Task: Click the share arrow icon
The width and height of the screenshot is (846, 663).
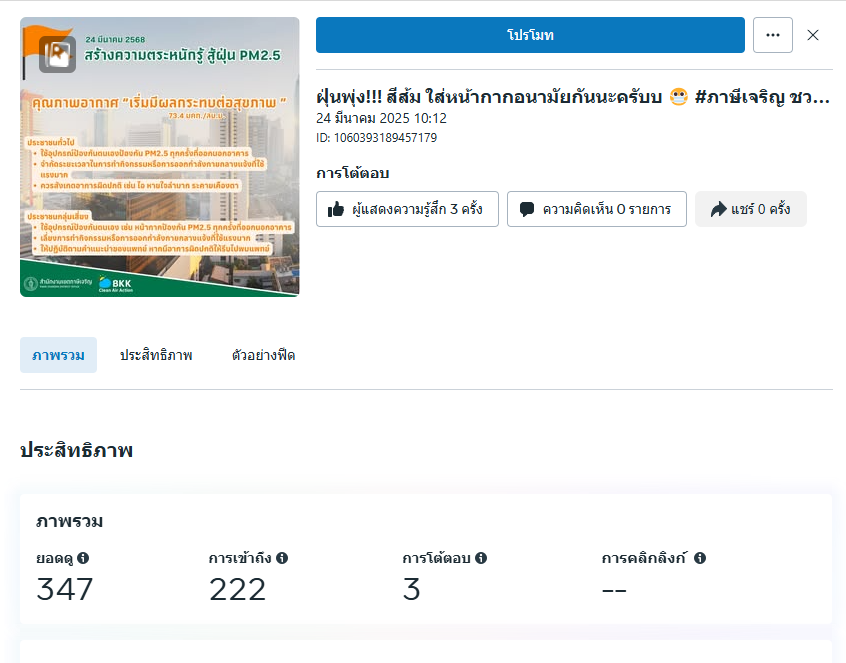Action: click(719, 209)
